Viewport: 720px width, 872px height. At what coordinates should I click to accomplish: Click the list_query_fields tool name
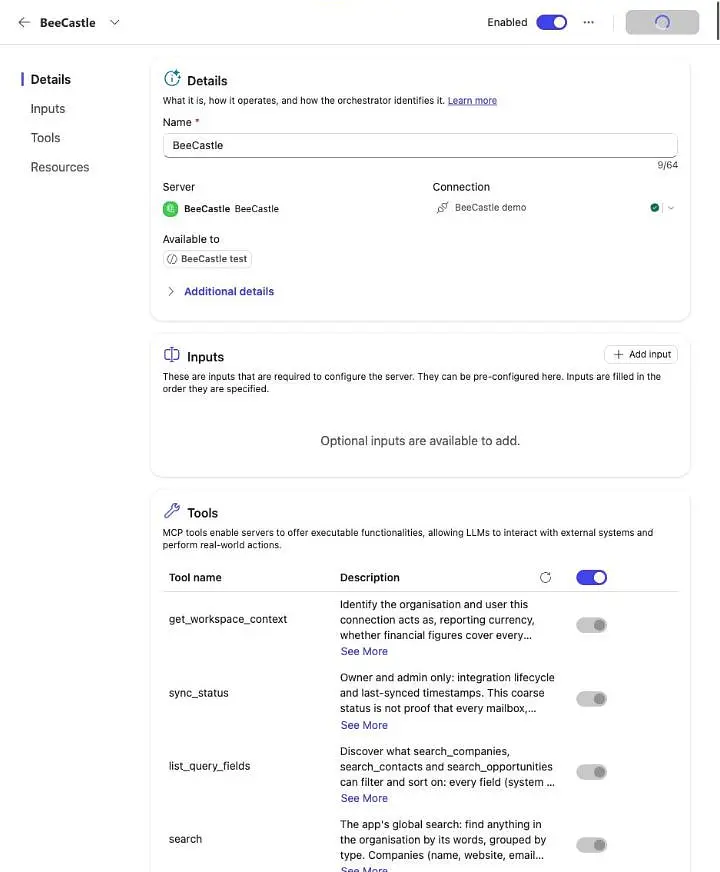point(210,766)
